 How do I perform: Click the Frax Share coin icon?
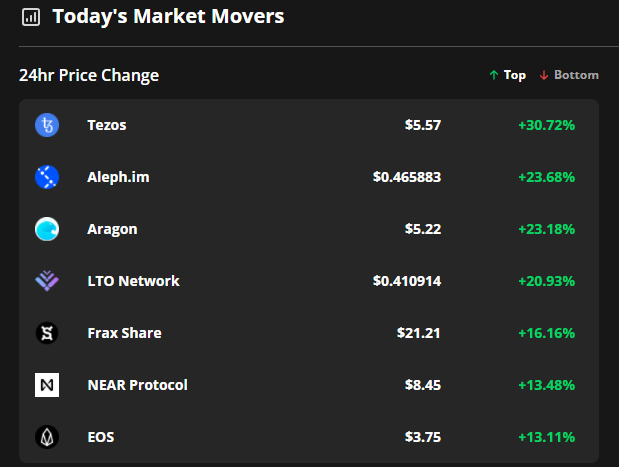[x=47, y=333]
